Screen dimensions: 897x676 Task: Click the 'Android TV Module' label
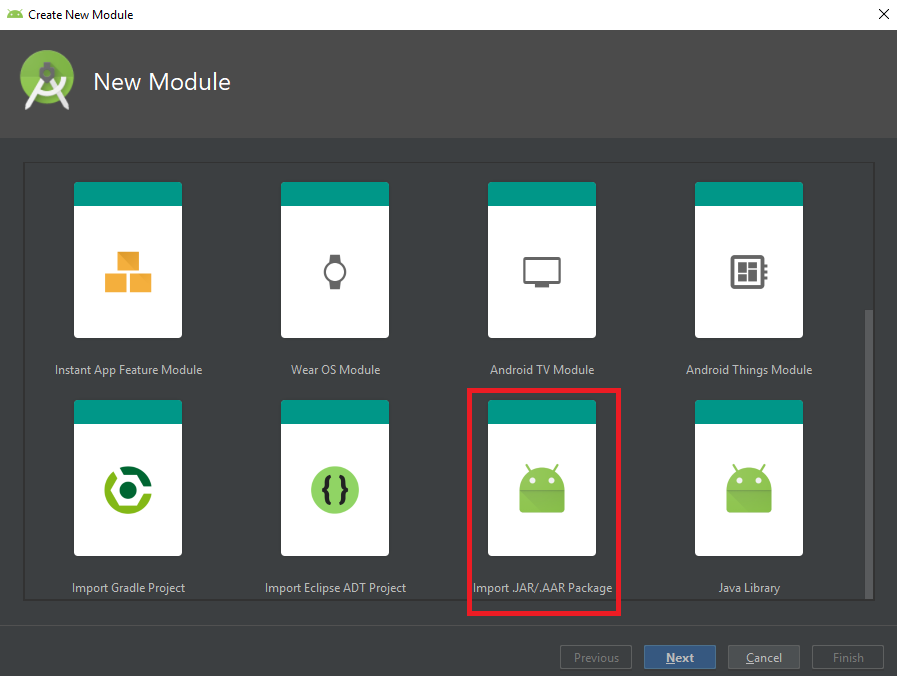542,370
